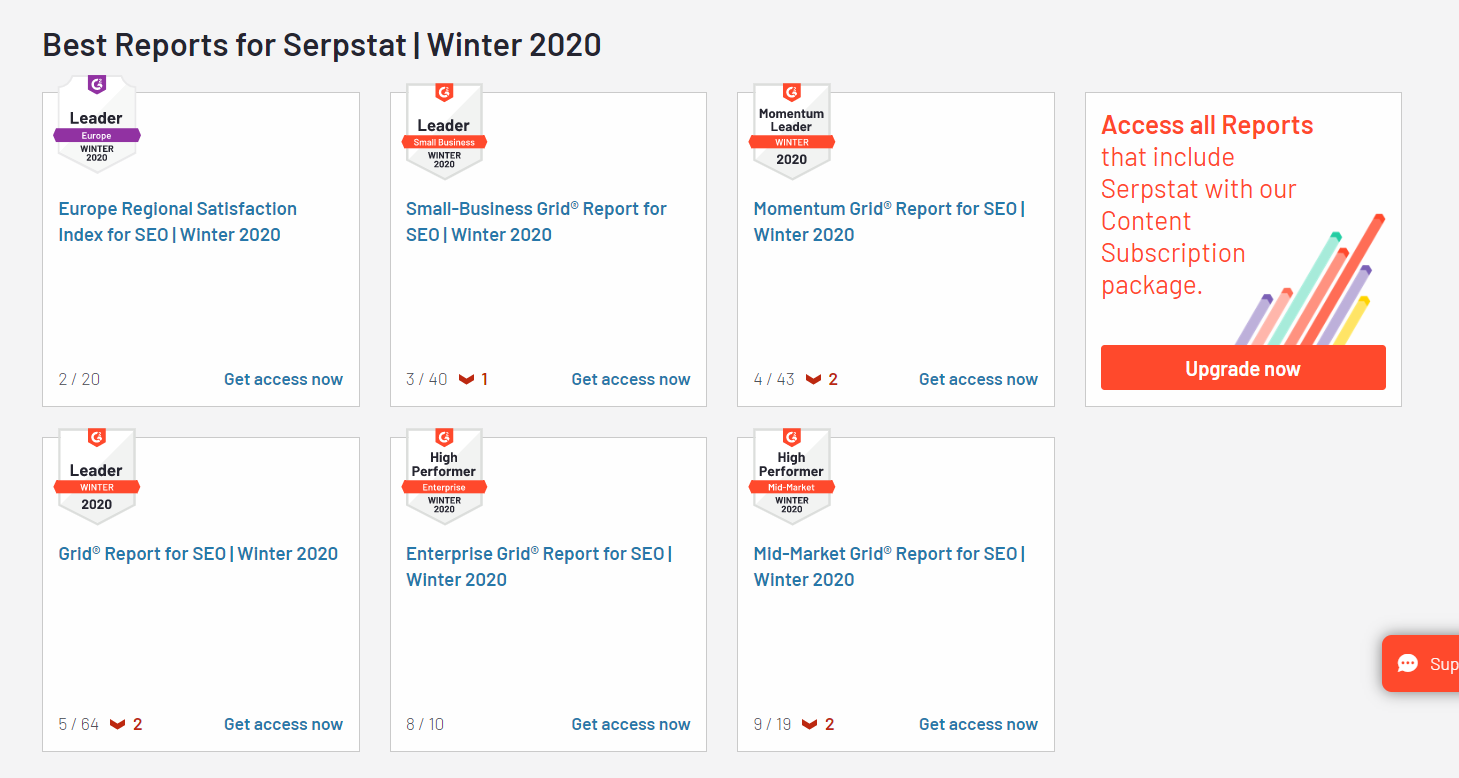Image resolution: width=1459 pixels, height=778 pixels.
Task: Get access now for the Enterprise Grid report
Action: tap(631, 725)
